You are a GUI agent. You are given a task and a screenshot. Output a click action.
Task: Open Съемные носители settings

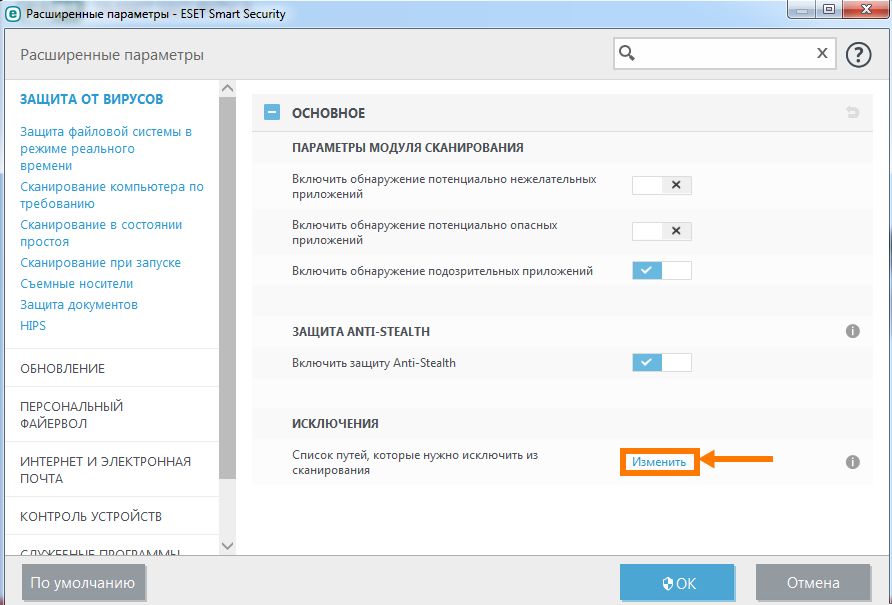tap(76, 283)
